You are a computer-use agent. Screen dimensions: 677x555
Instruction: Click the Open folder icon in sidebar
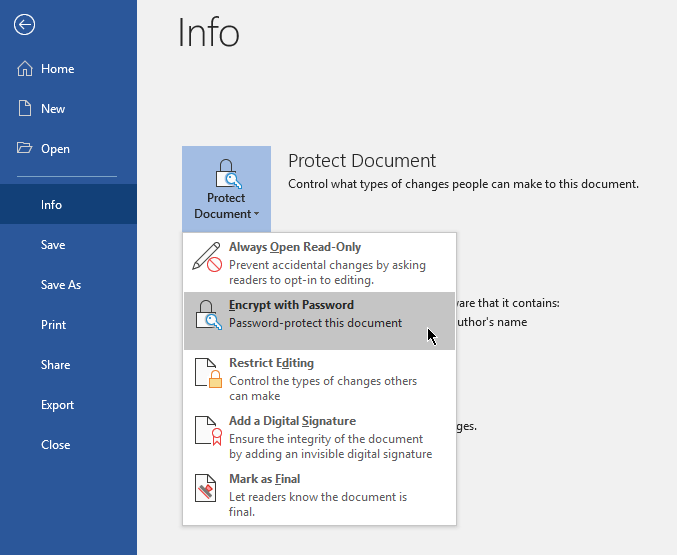(25, 149)
